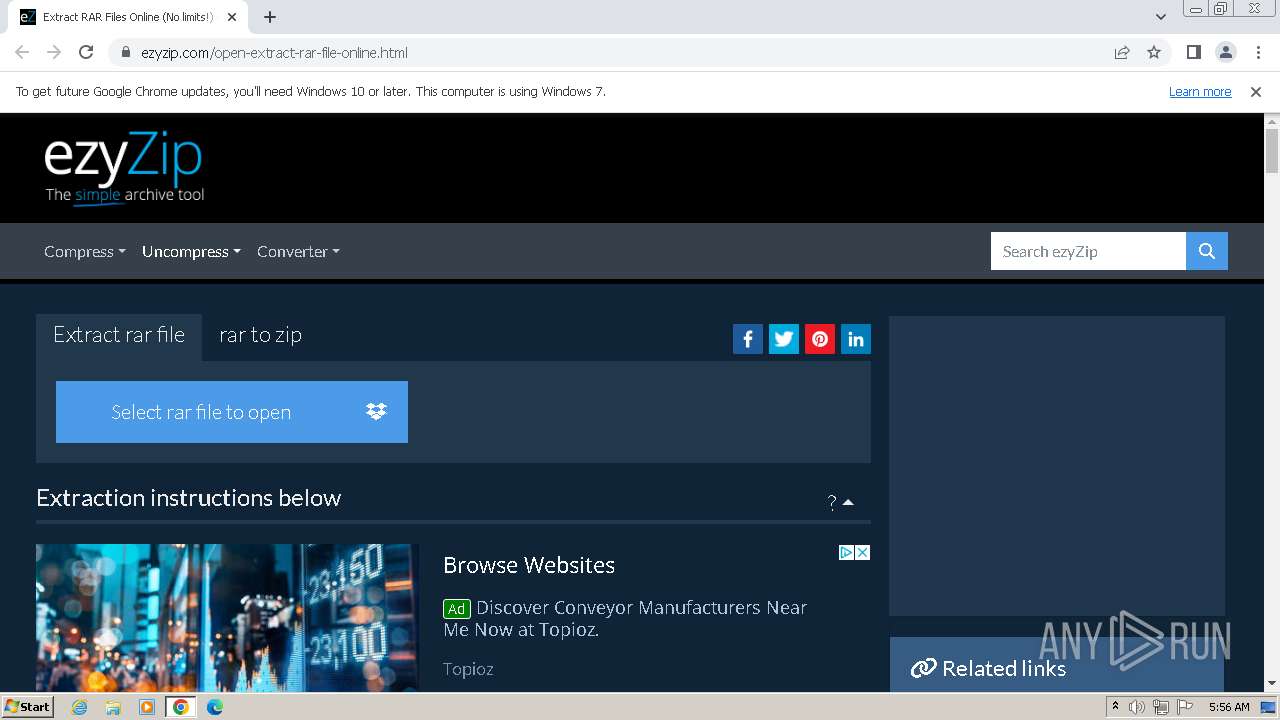Share page on Twitter icon

tap(784, 339)
